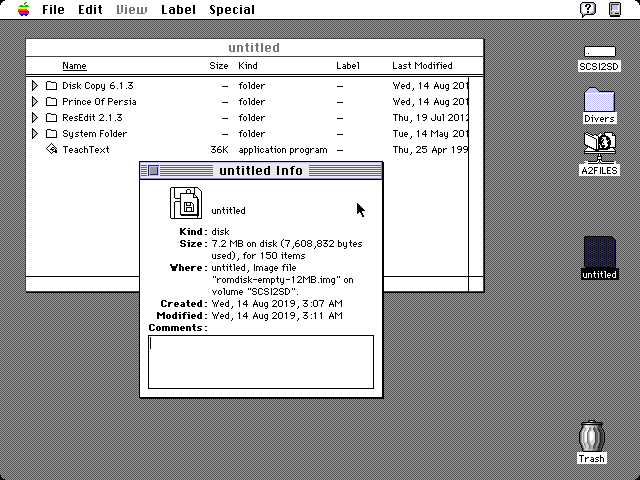The height and width of the screenshot is (480, 640).
Task: Expand the Disk Copy 6.1.3 folder
Action: [x=35, y=85]
